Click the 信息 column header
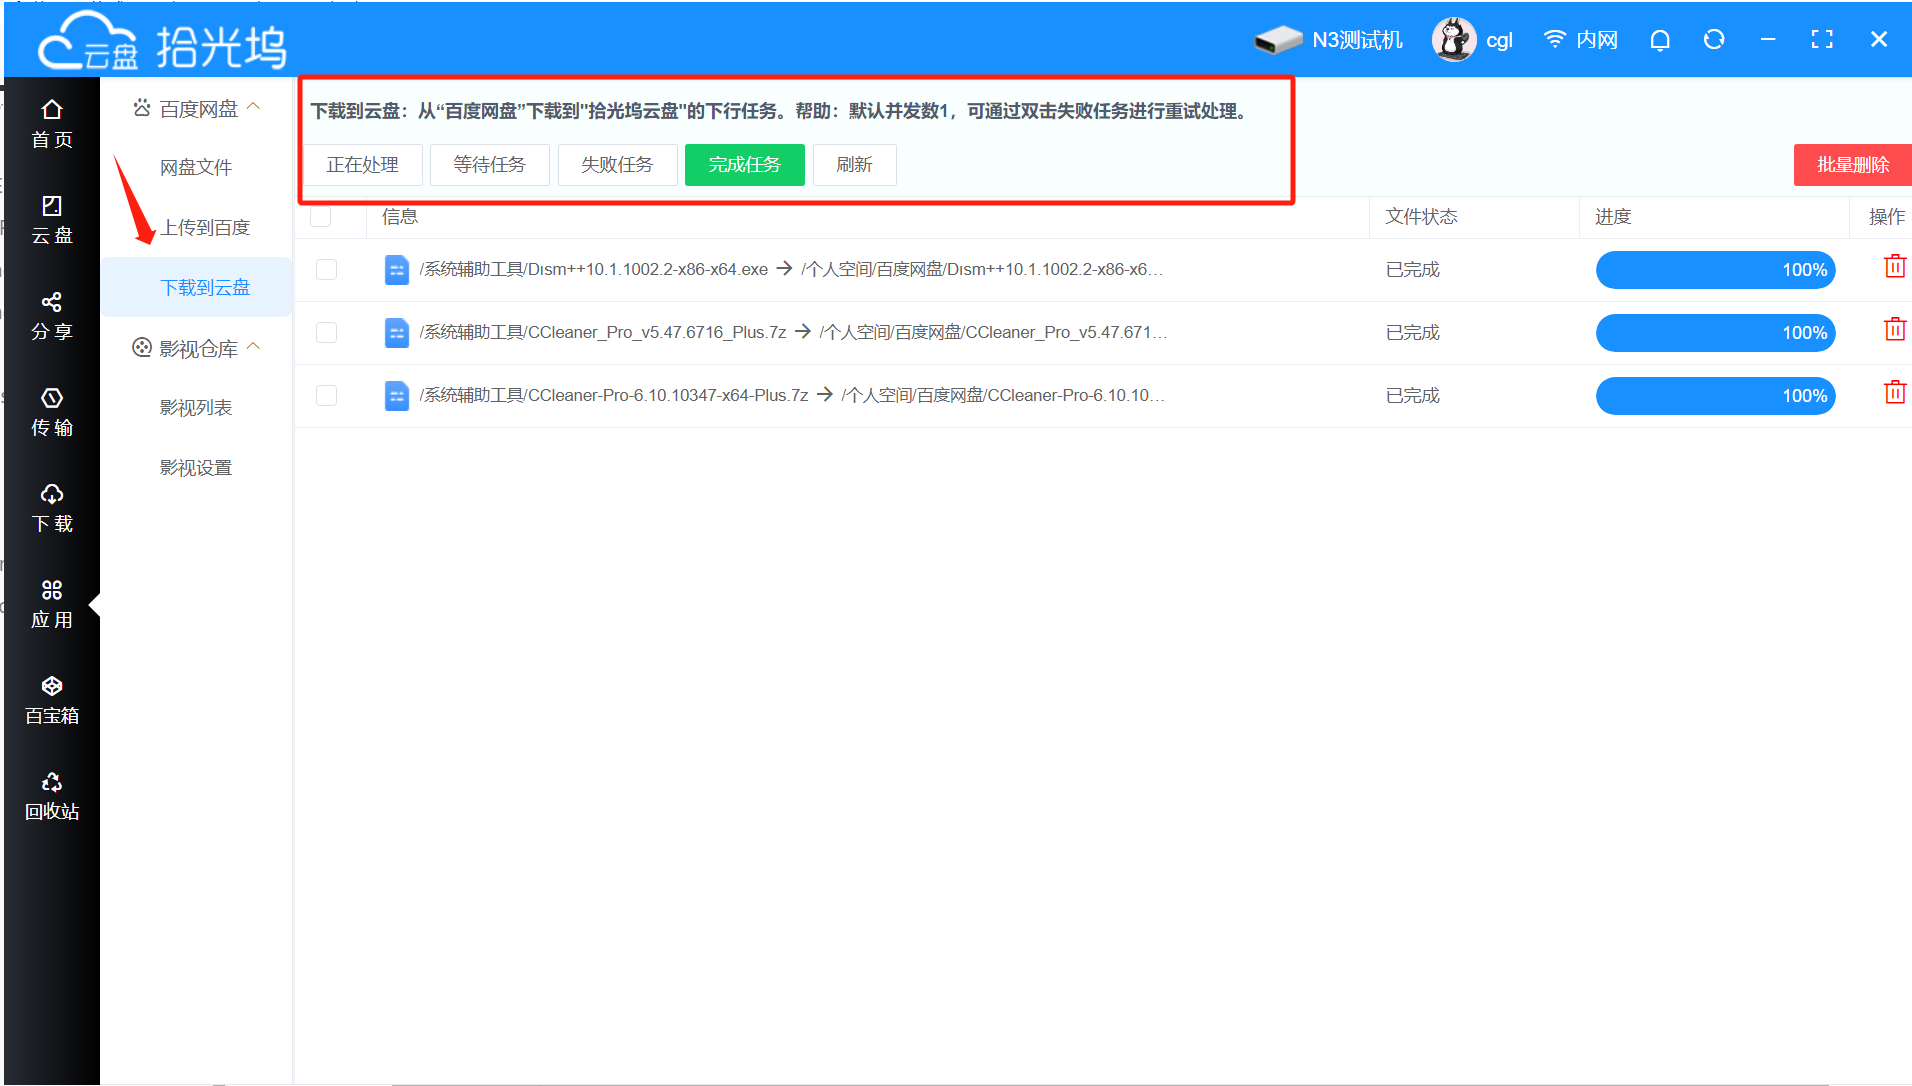 click(400, 216)
